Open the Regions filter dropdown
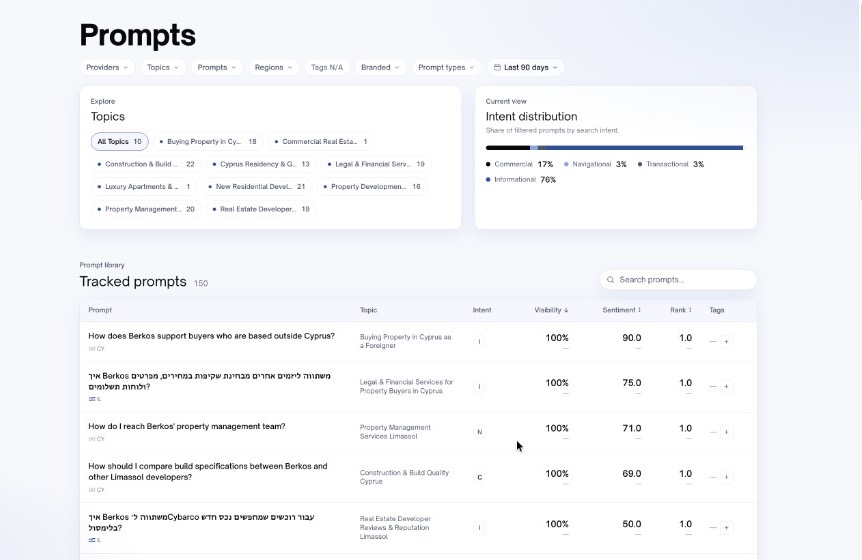 (273, 67)
